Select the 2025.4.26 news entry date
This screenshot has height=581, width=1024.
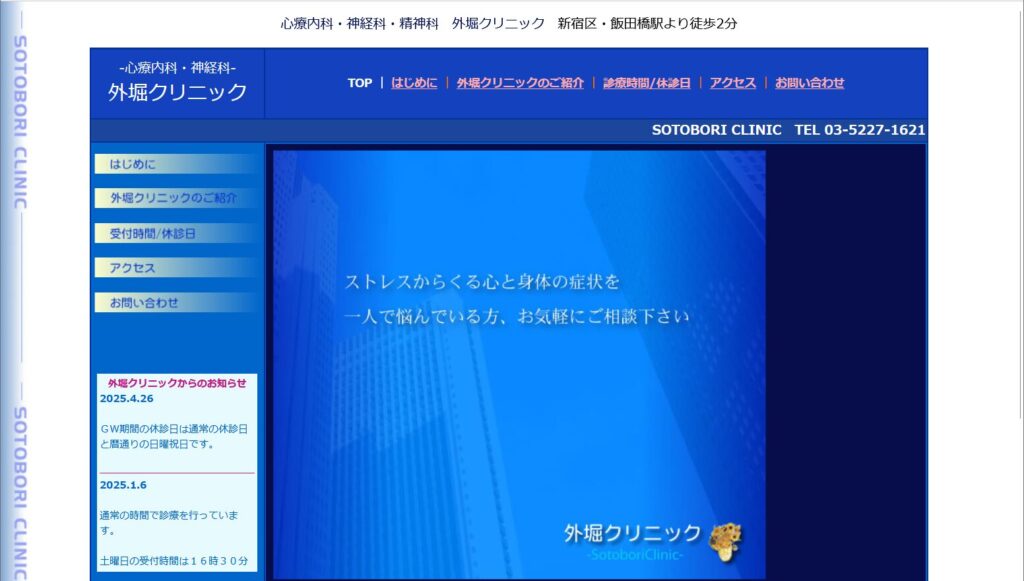pyautogui.click(x=126, y=398)
